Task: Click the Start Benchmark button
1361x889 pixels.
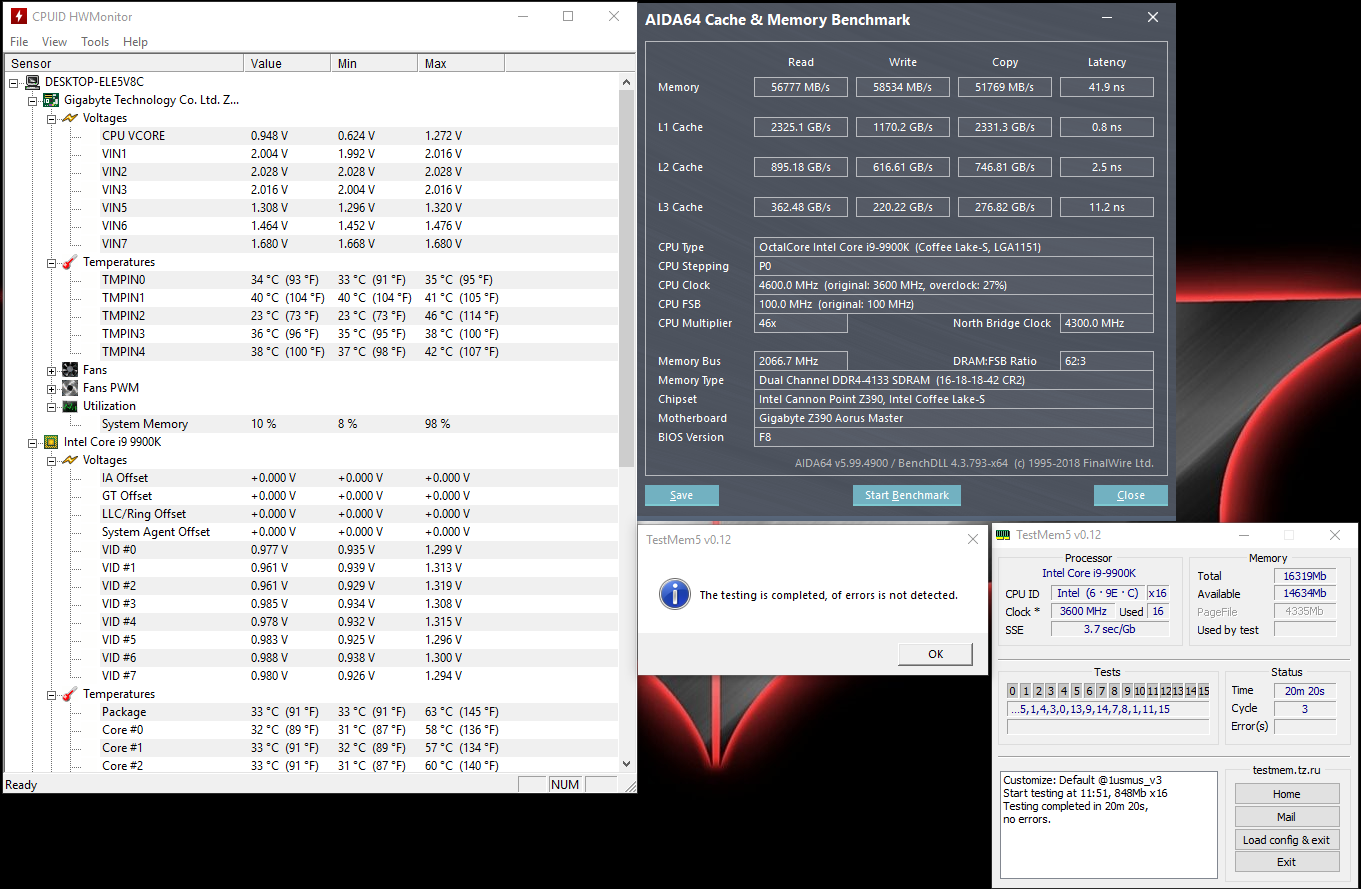Action: pyautogui.click(x=907, y=495)
